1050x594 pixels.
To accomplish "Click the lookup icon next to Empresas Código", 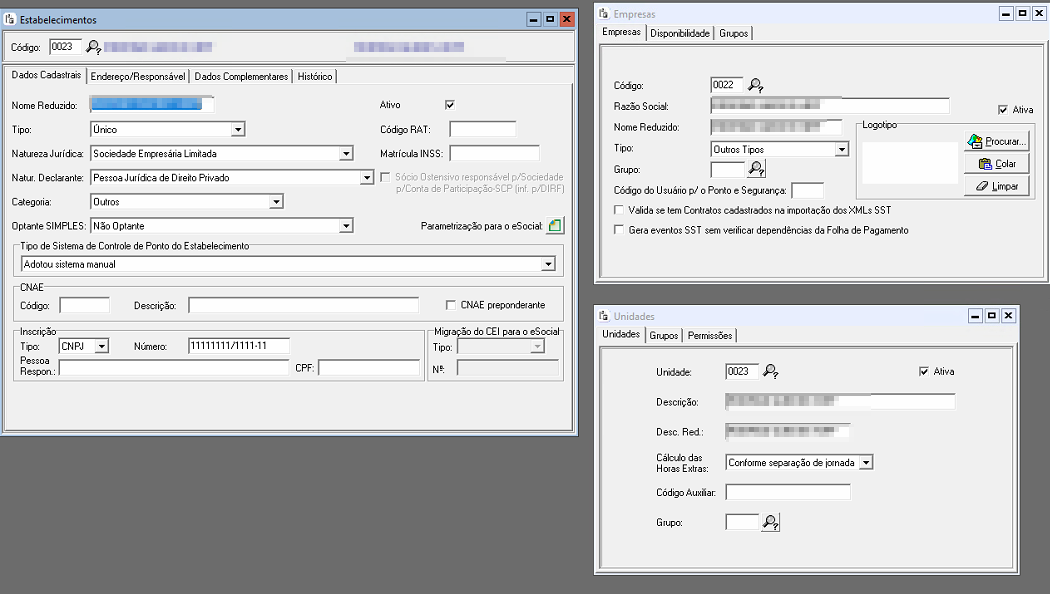I will coord(756,85).
